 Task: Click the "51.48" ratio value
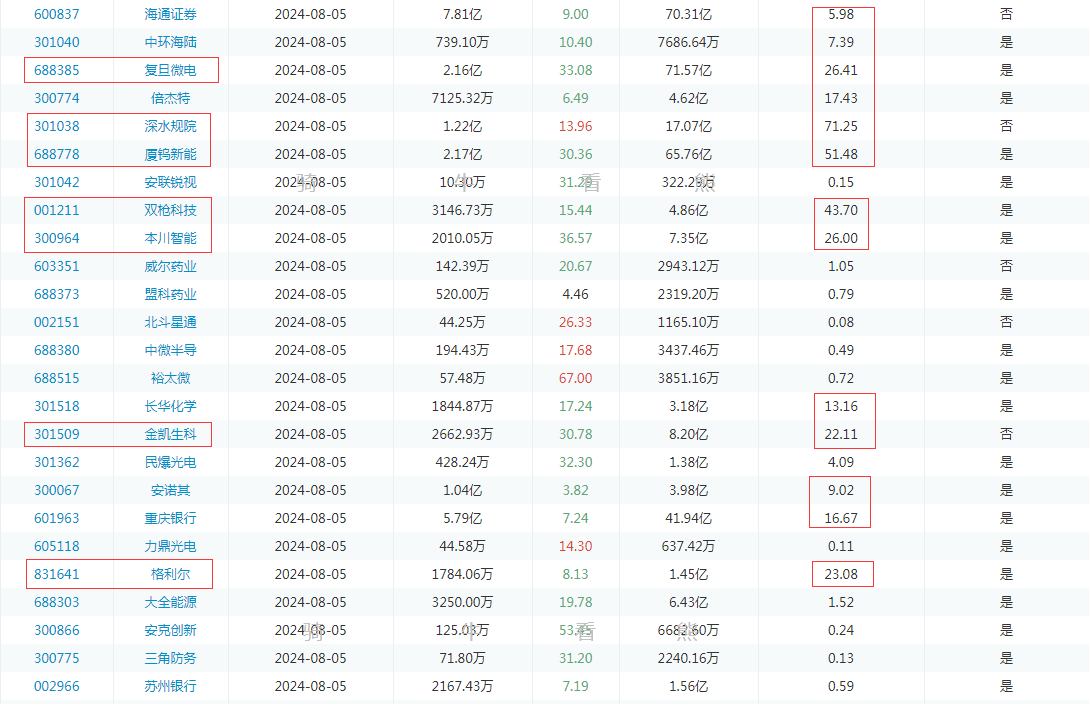(841, 154)
